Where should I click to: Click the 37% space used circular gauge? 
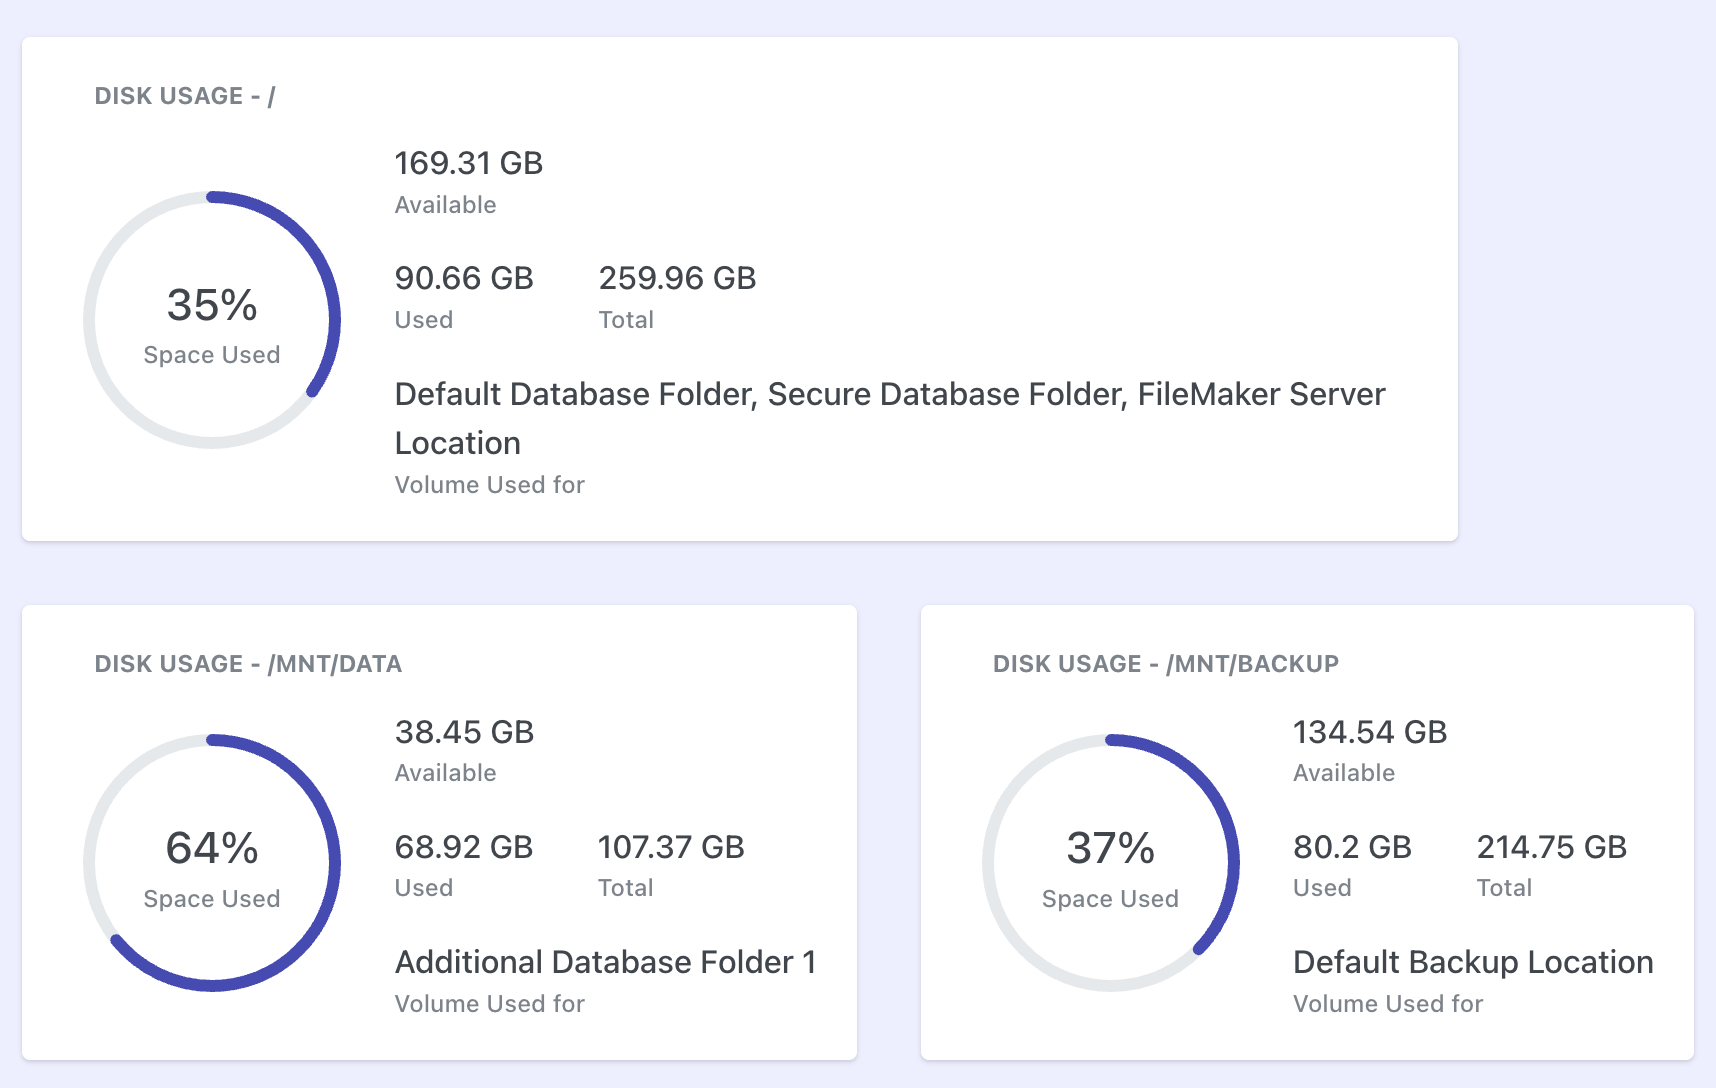point(1110,863)
